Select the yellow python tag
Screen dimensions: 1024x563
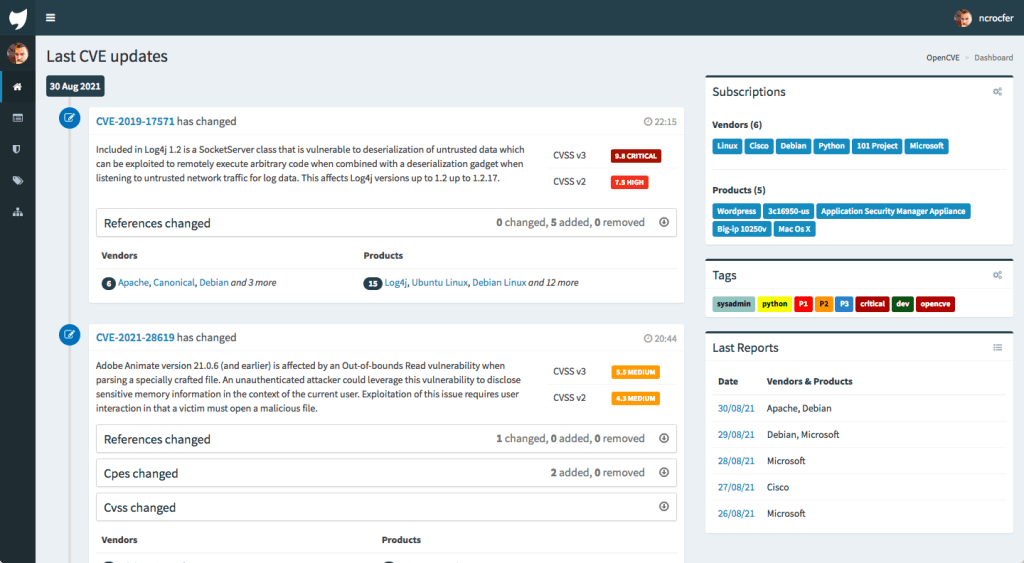773,304
